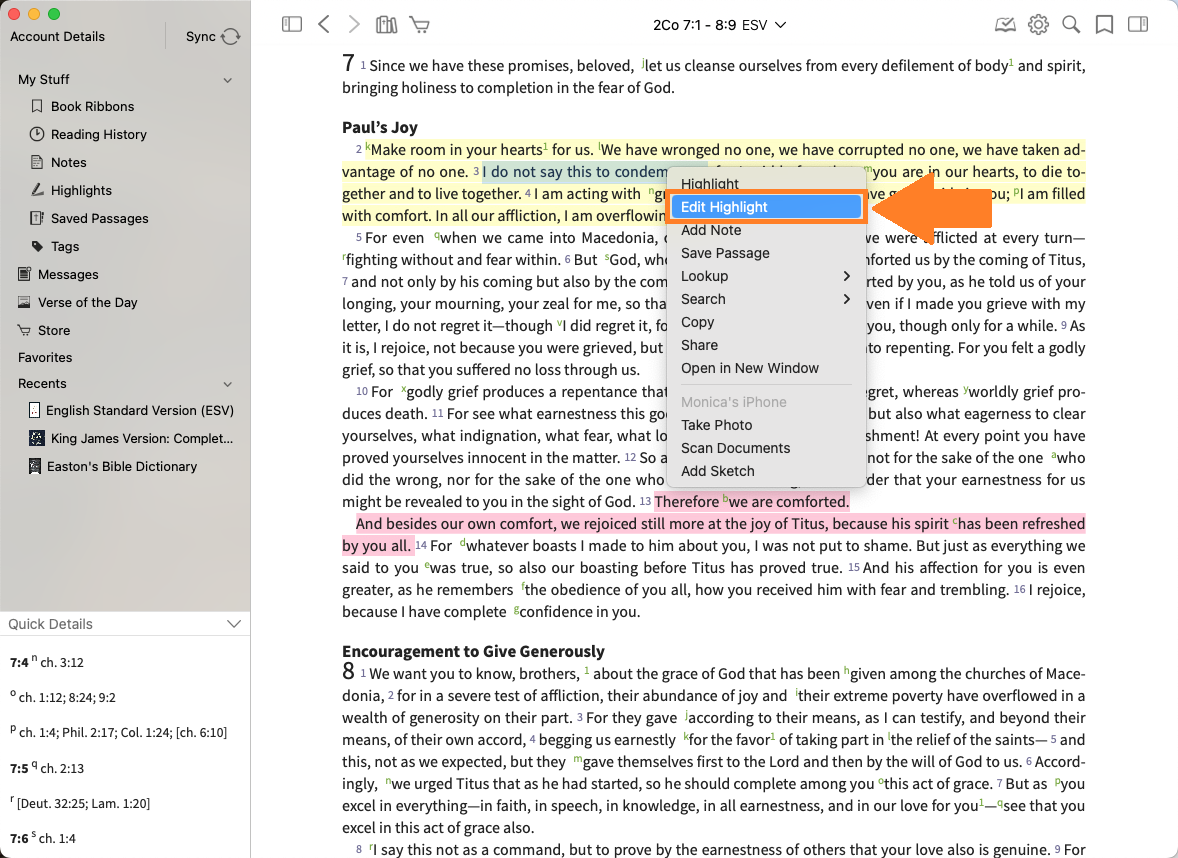This screenshot has height=858, width=1178.
Task: Open the ch. 2:13 cross-reference
Action: click(62, 769)
